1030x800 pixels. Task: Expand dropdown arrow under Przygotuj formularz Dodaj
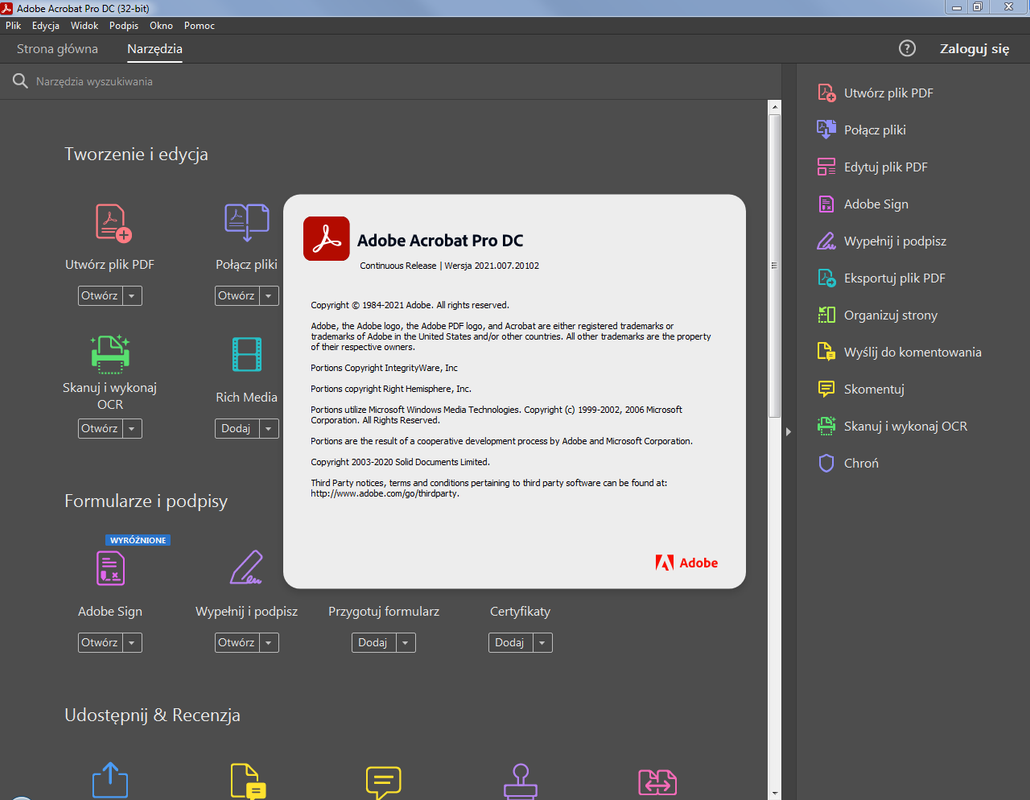point(405,642)
